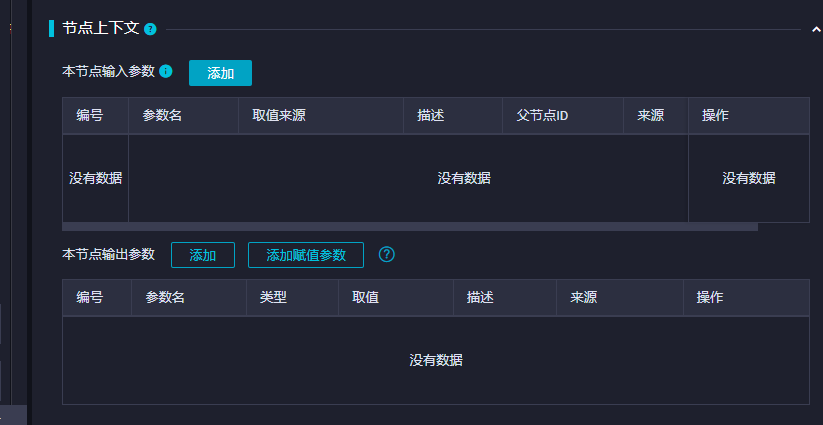Screen dimensions: 823x425
Task: Click help icon beside 节点上下文 title
Action: click(x=150, y=30)
